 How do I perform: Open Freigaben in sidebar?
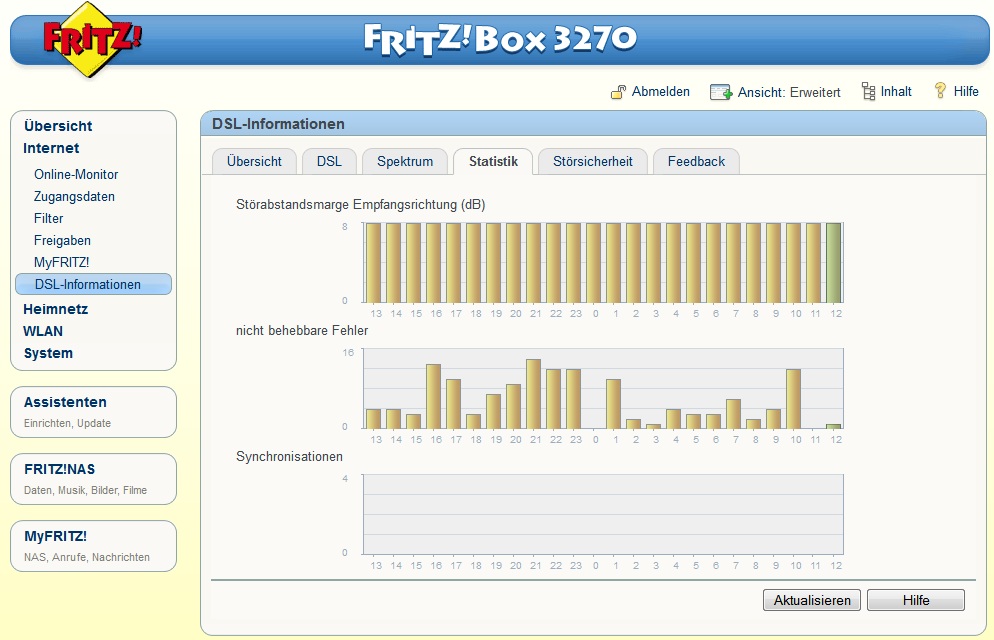click(x=62, y=241)
